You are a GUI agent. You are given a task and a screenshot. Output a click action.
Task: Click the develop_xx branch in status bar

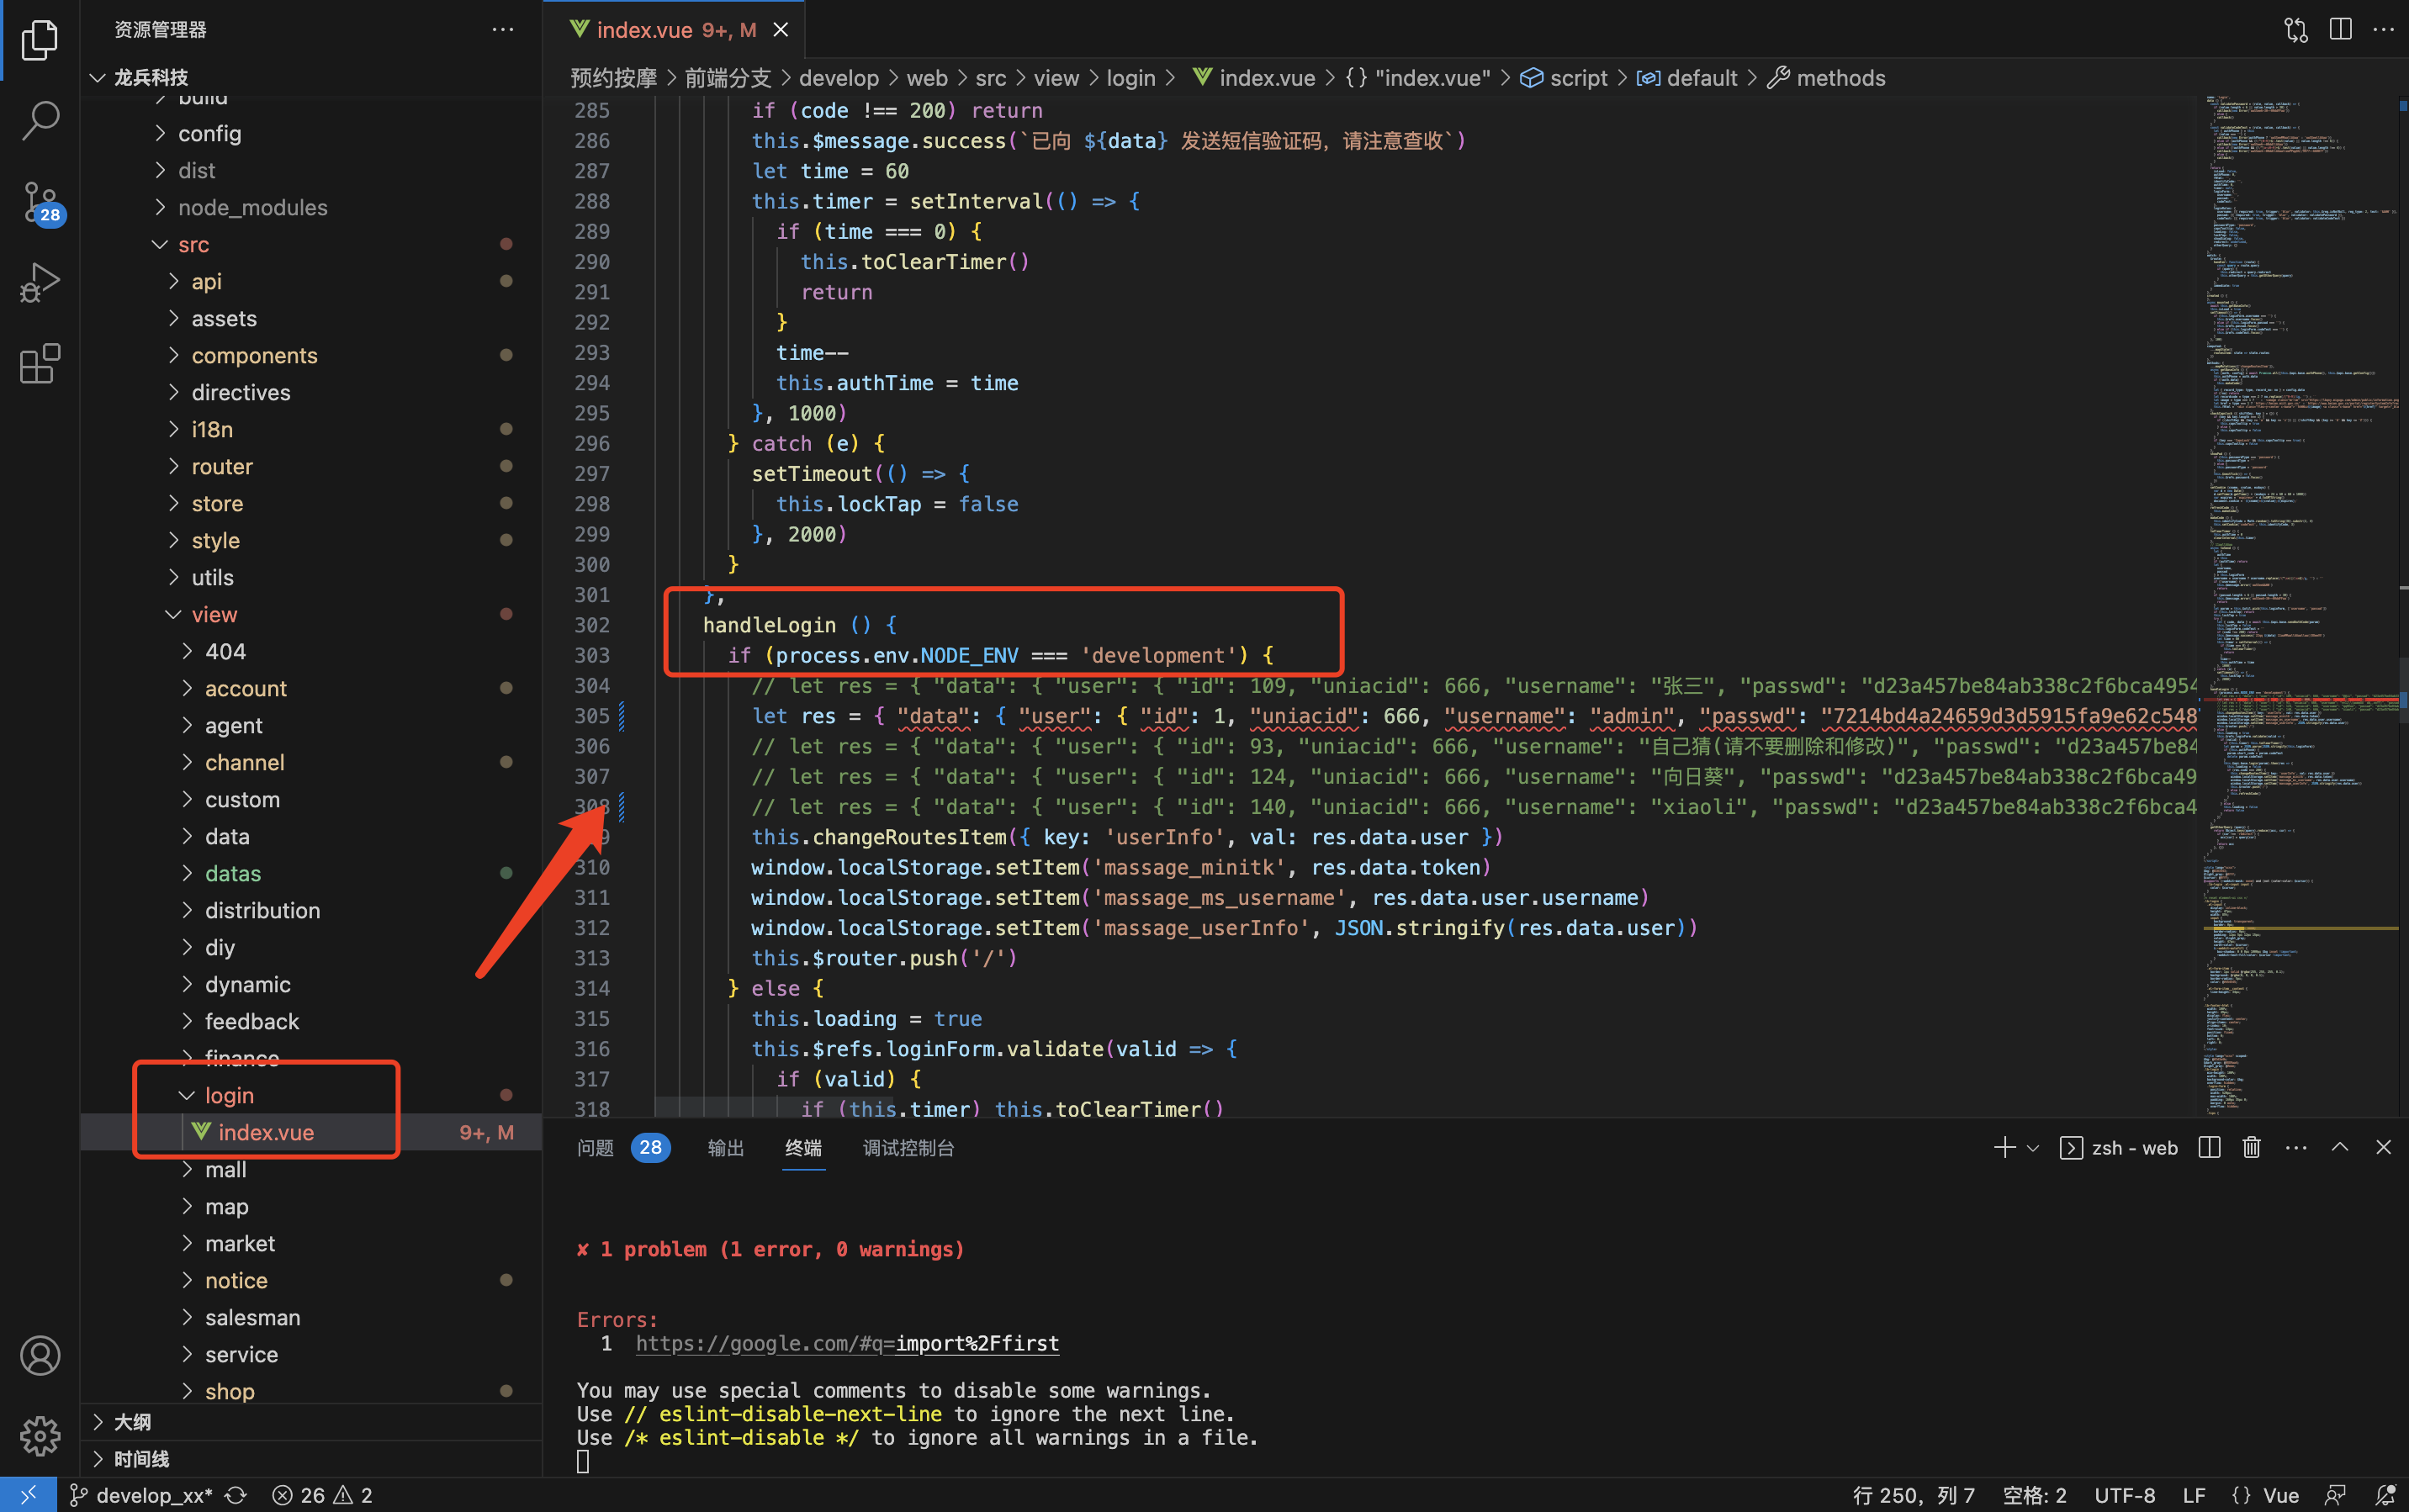pos(152,1495)
